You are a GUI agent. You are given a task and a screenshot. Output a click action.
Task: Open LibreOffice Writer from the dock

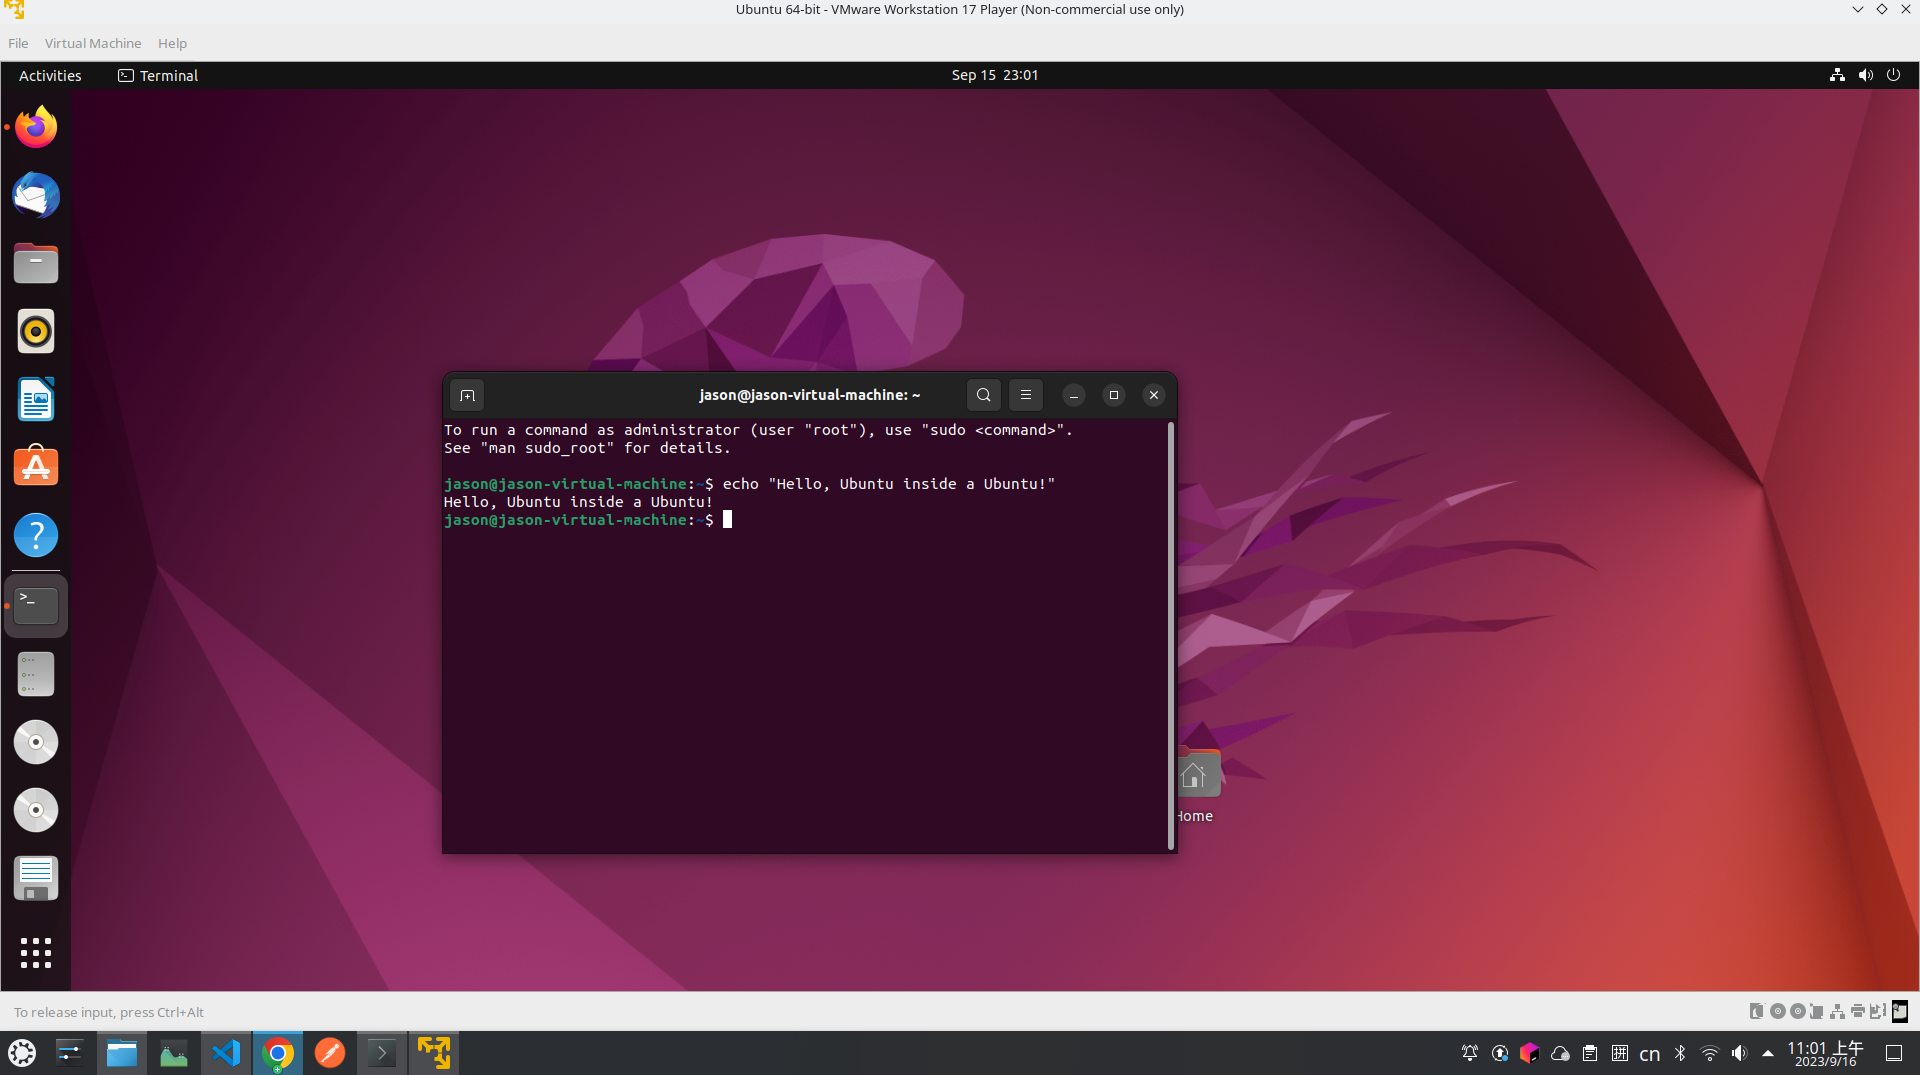(x=36, y=399)
